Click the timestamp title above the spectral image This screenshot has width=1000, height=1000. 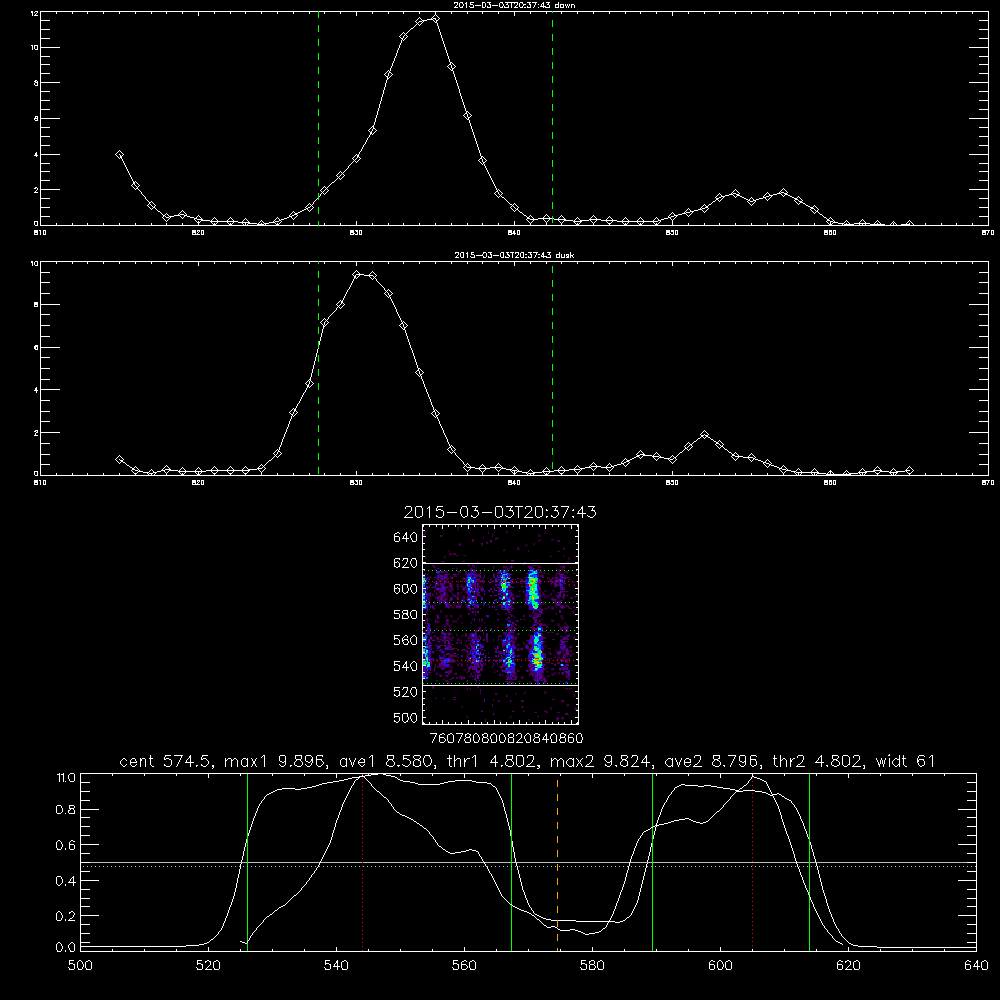click(x=500, y=512)
